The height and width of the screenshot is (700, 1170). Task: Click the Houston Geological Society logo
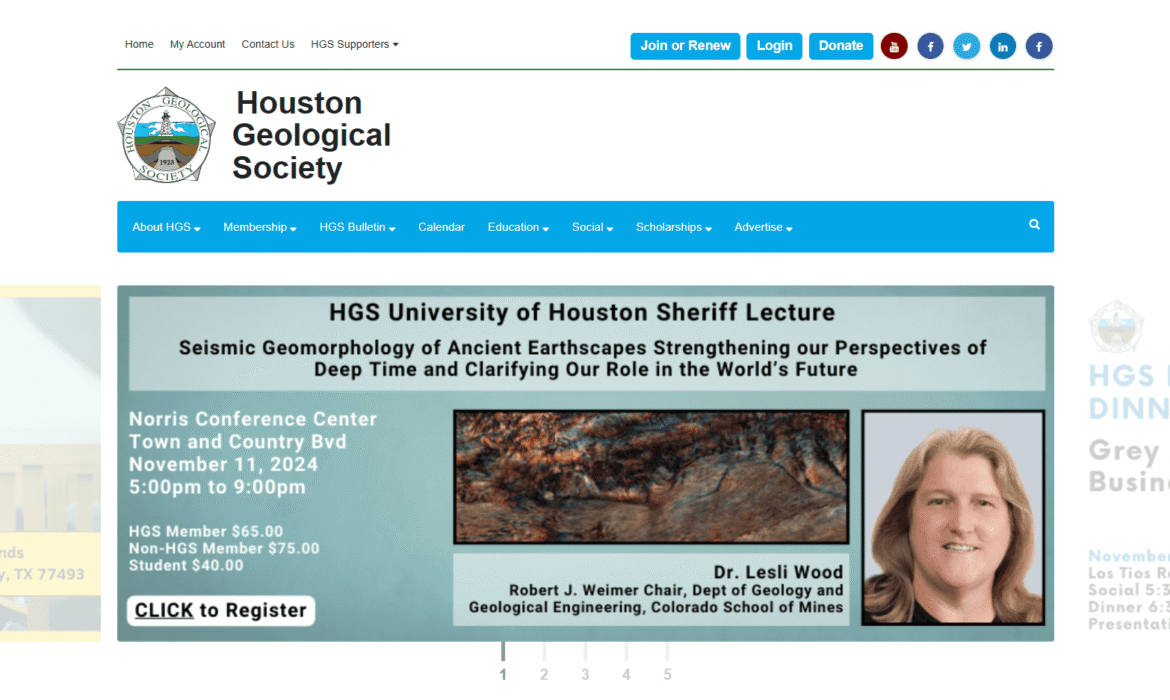[x=166, y=133]
